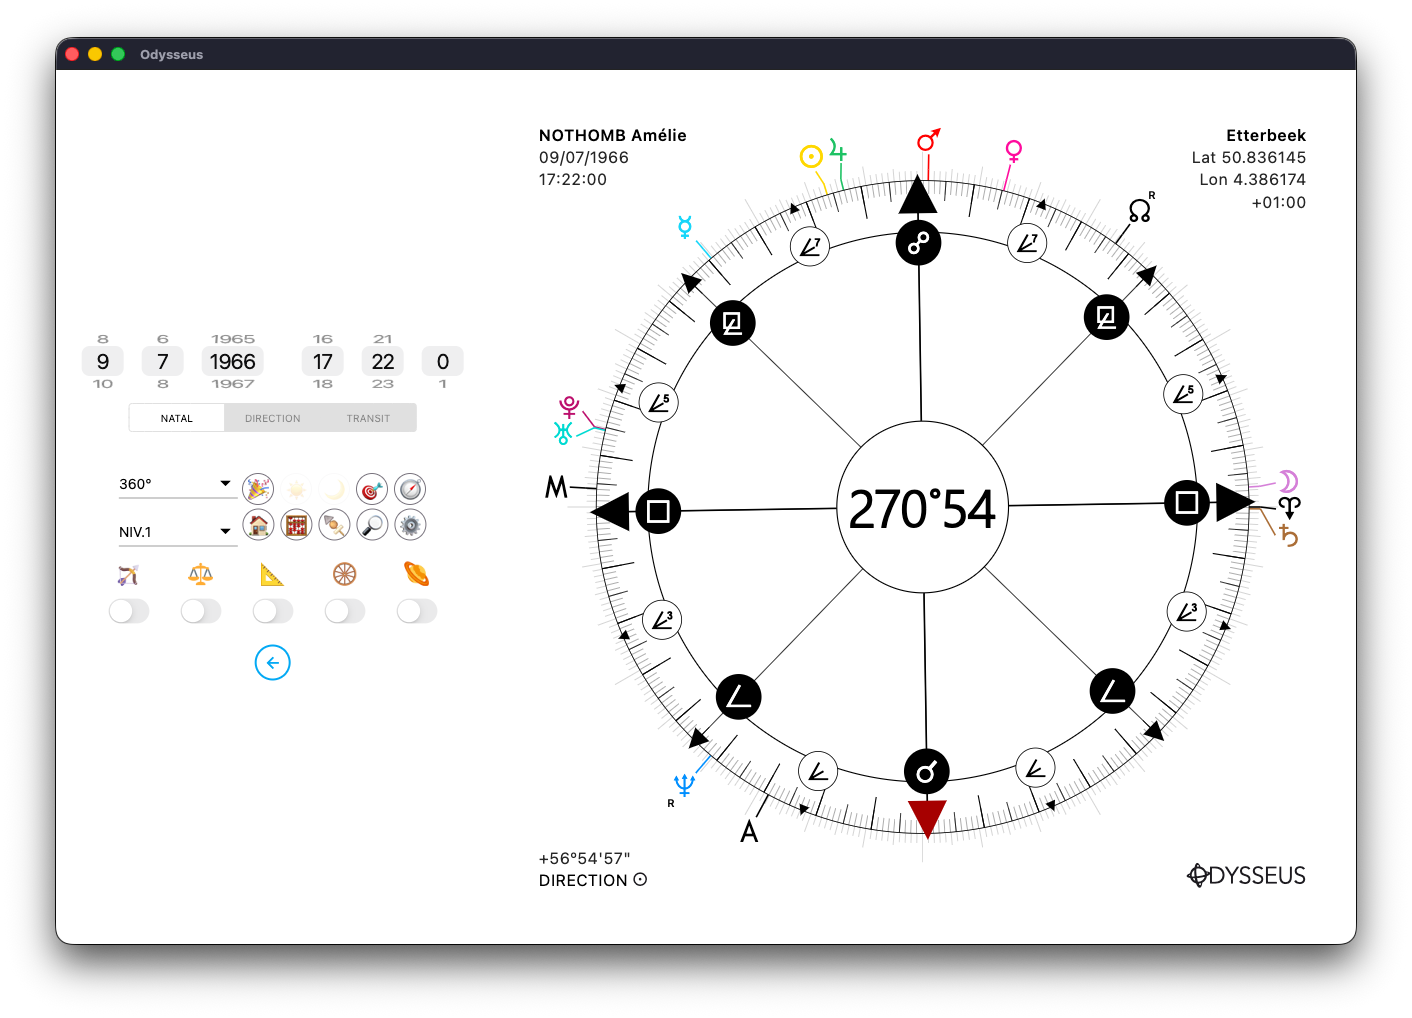Viewport: 1412px width, 1018px height.
Task: Enable the toggle under the bow-and-arrow icon
Action: pos(129,611)
